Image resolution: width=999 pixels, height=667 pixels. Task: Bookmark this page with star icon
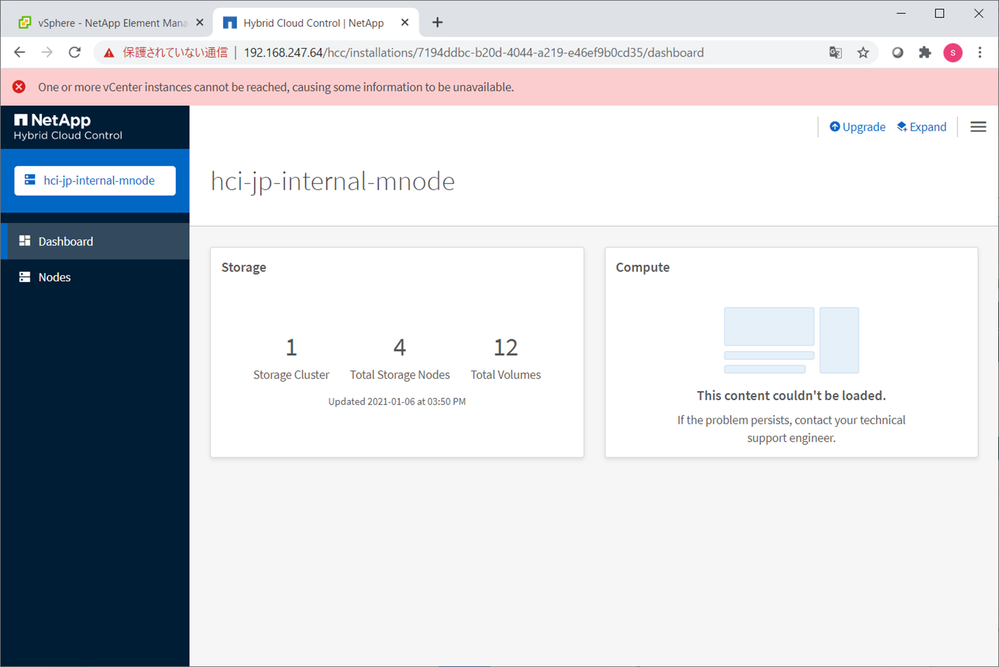(x=863, y=53)
